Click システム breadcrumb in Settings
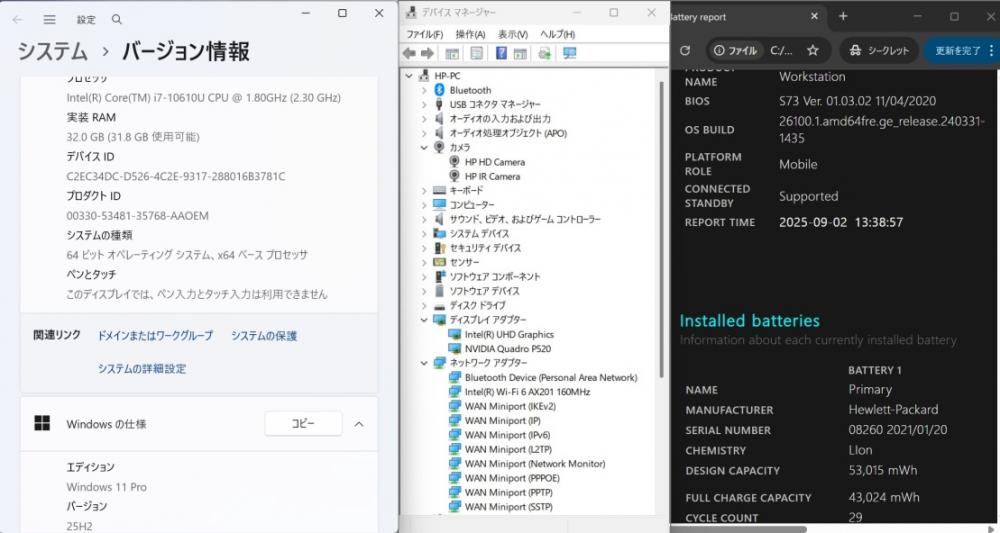The width and height of the screenshot is (1000, 533). 52,52
